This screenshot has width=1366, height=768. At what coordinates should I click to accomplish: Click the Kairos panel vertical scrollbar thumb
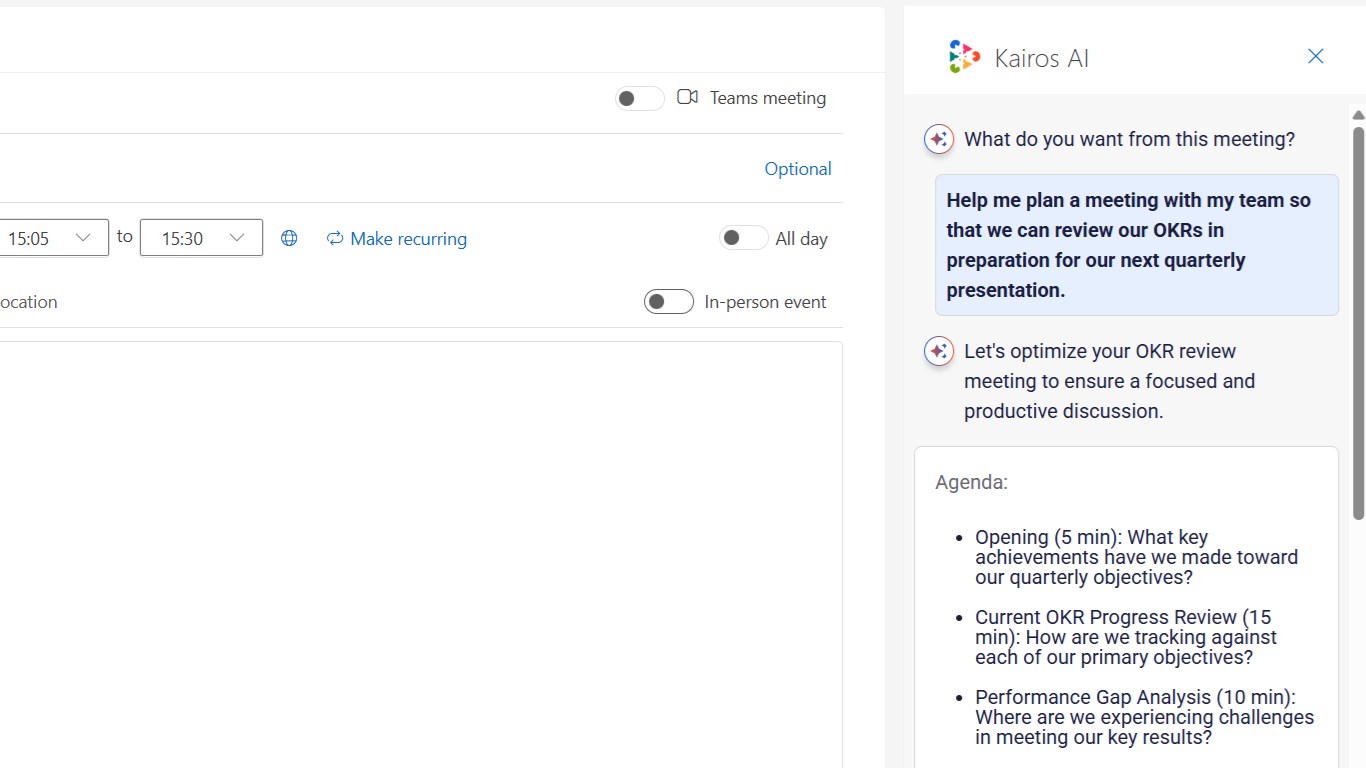1358,320
